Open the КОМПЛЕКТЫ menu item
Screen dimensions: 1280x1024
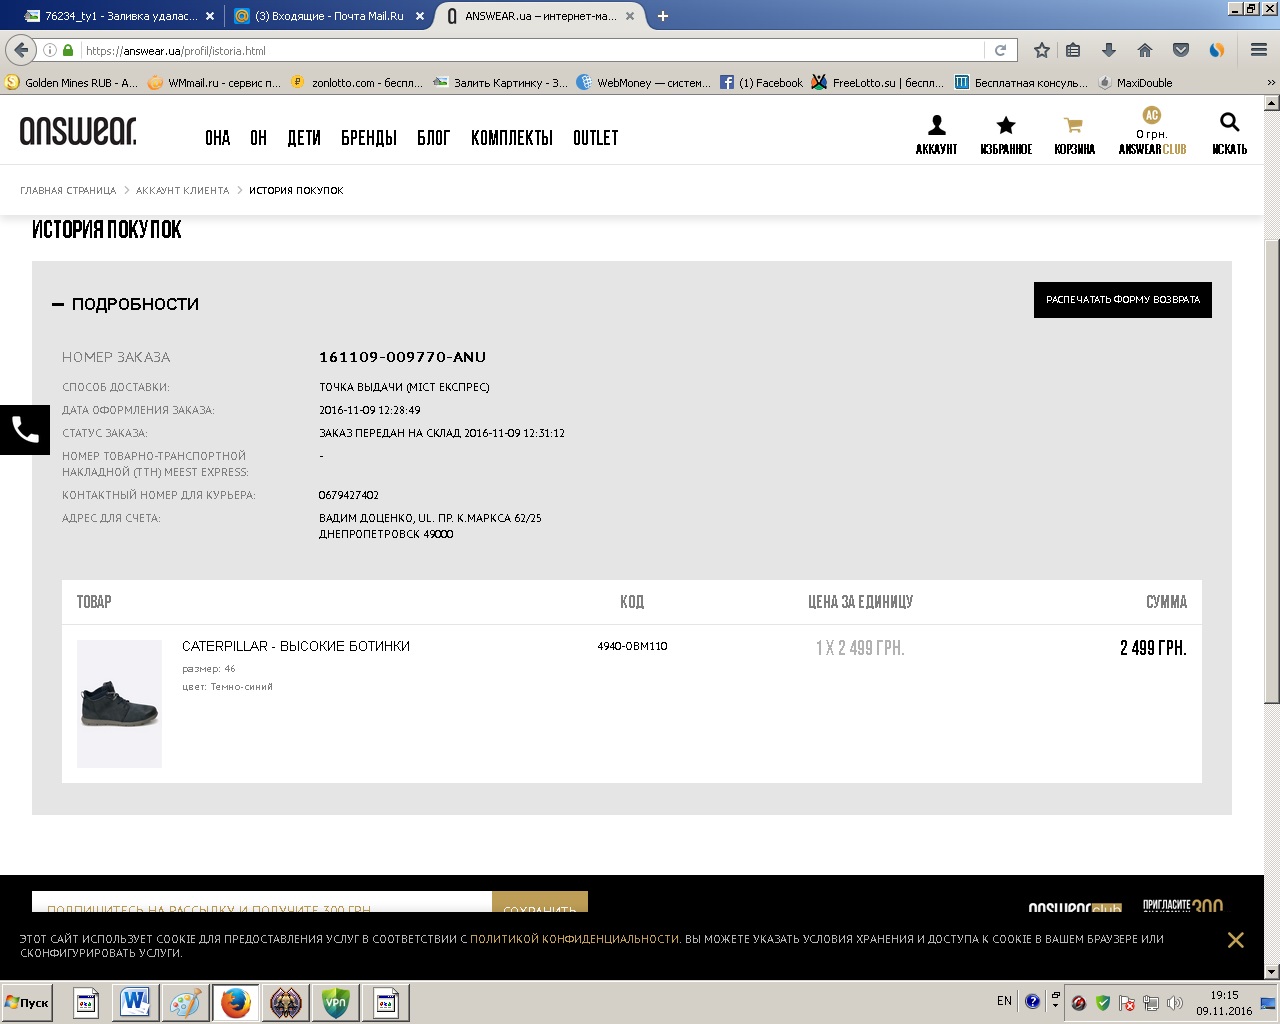(512, 138)
